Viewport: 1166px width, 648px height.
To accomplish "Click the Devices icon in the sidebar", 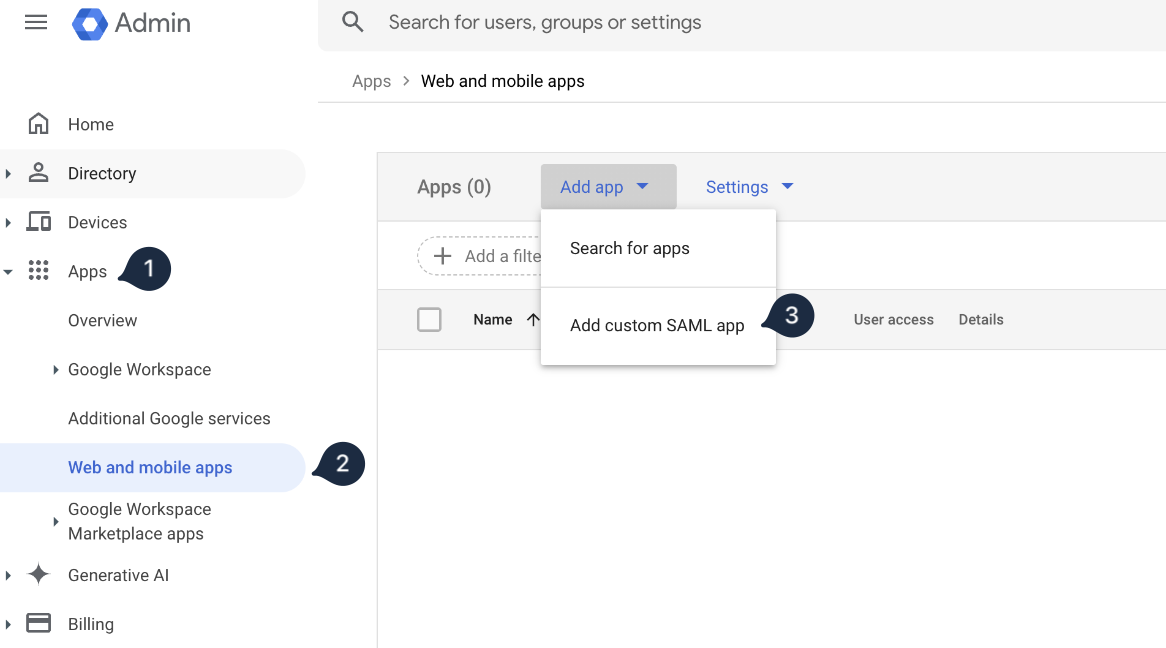I will click(x=38, y=222).
